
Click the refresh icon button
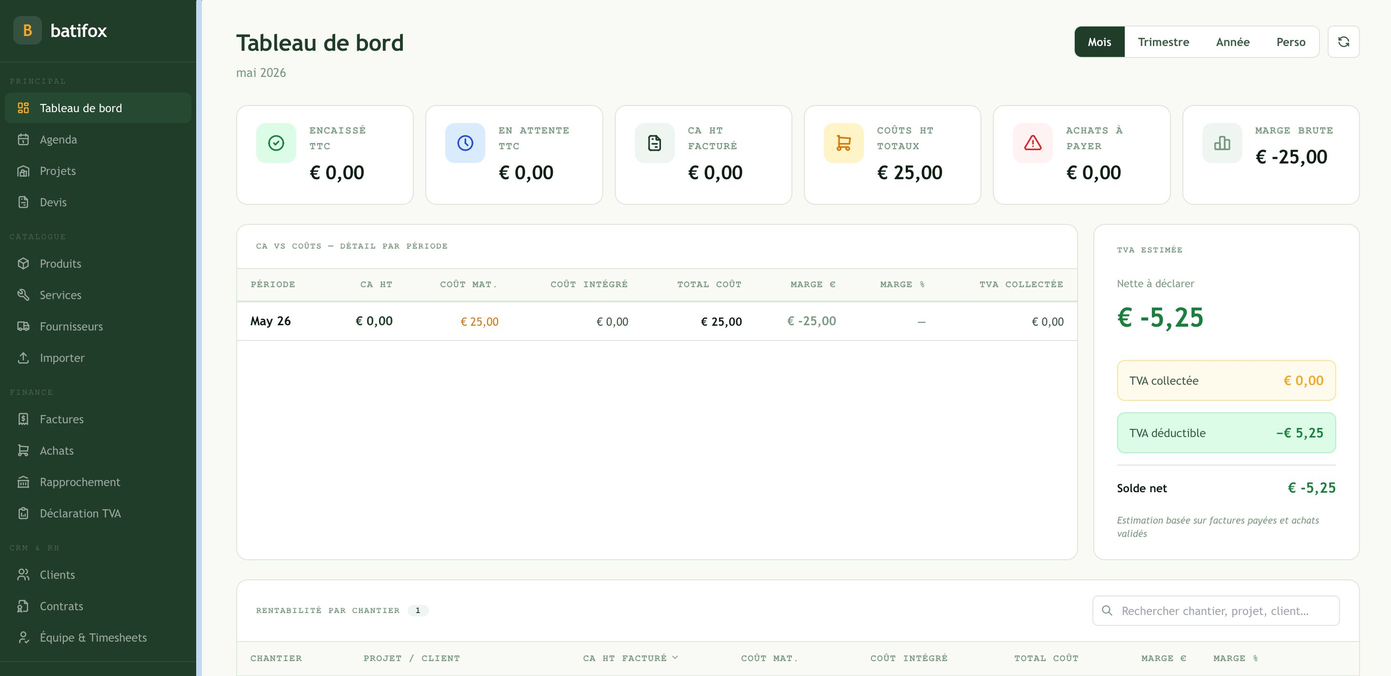1343,42
